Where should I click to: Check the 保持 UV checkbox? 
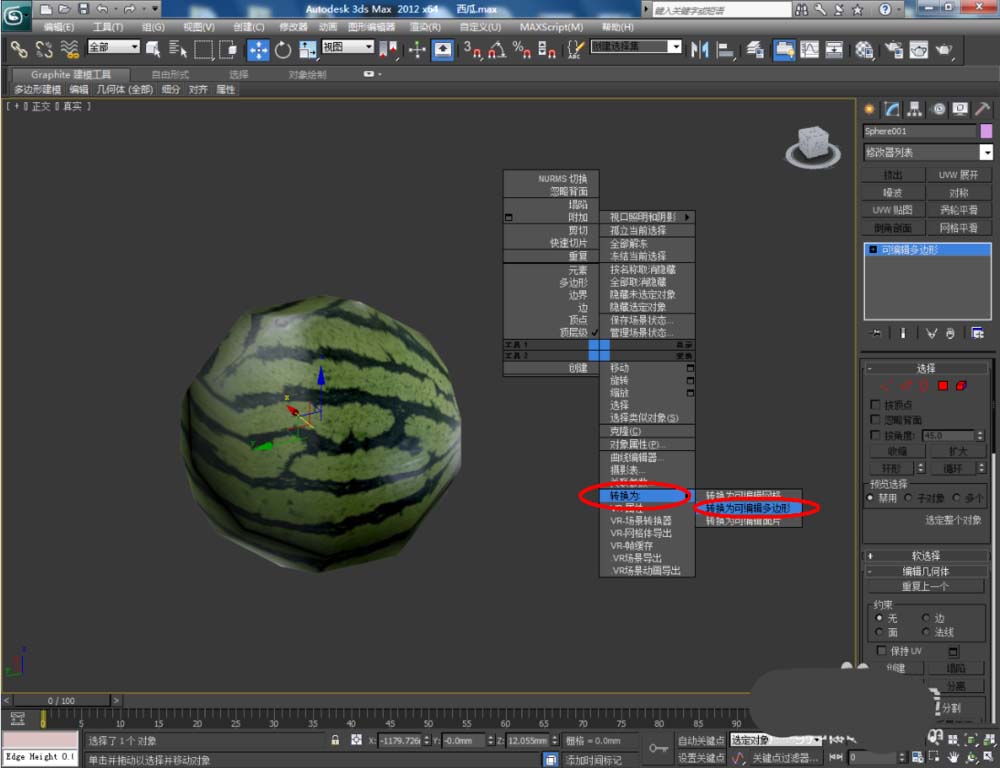pos(881,651)
